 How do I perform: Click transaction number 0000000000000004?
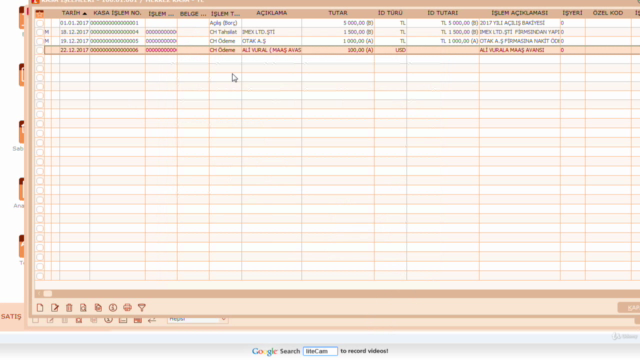pos(114,32)
